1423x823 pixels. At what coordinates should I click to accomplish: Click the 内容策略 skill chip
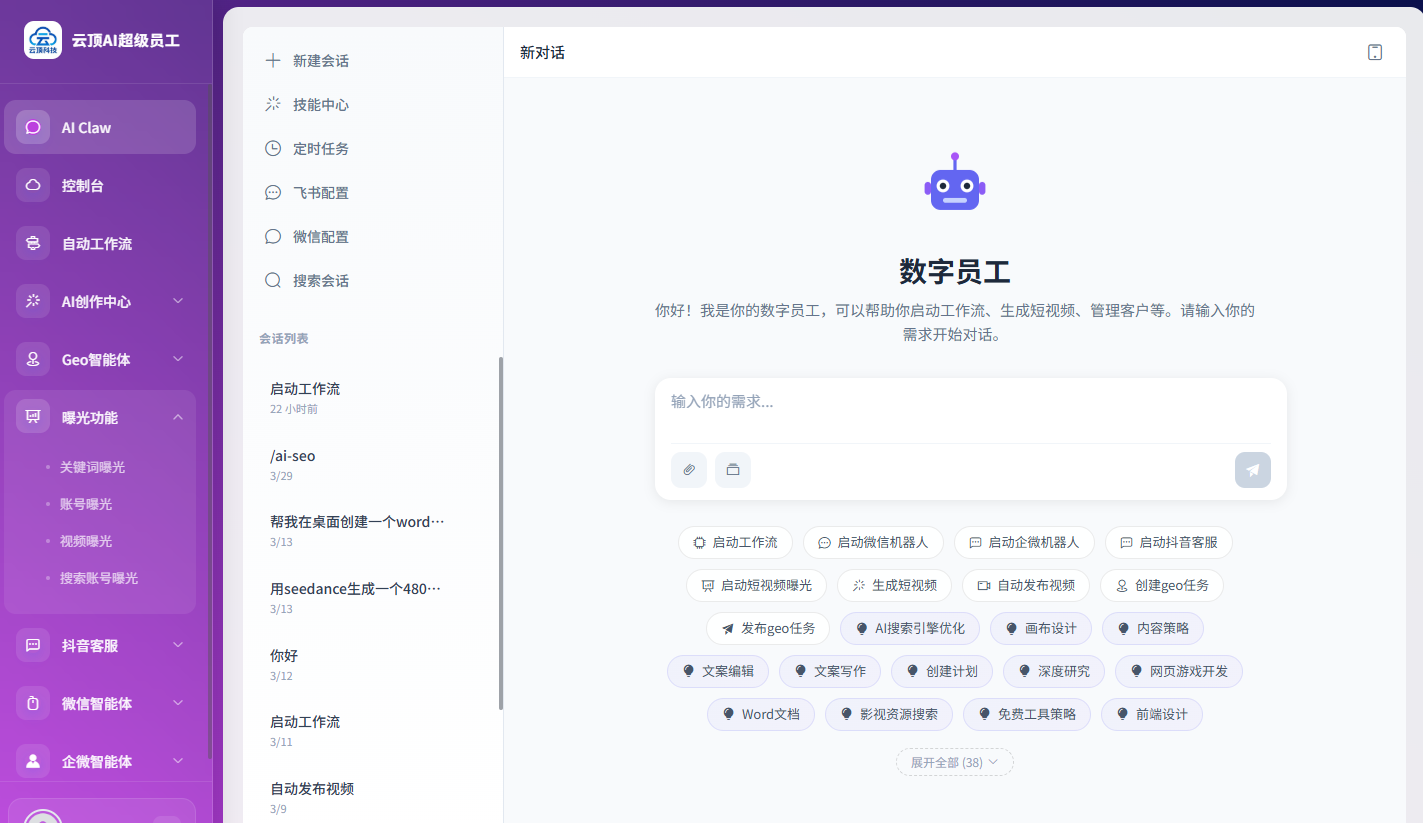(x=1153, y=628)
